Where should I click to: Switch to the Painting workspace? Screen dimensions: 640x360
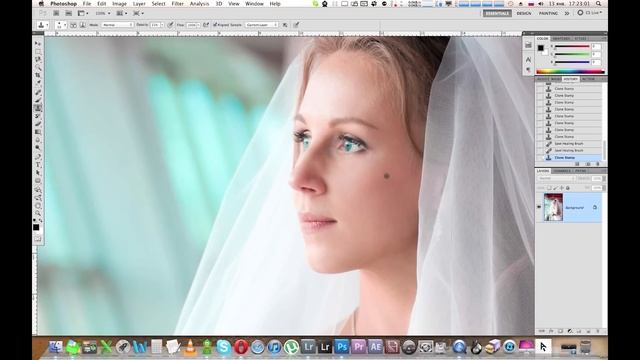pyautogui.click(x=548, y=13)
